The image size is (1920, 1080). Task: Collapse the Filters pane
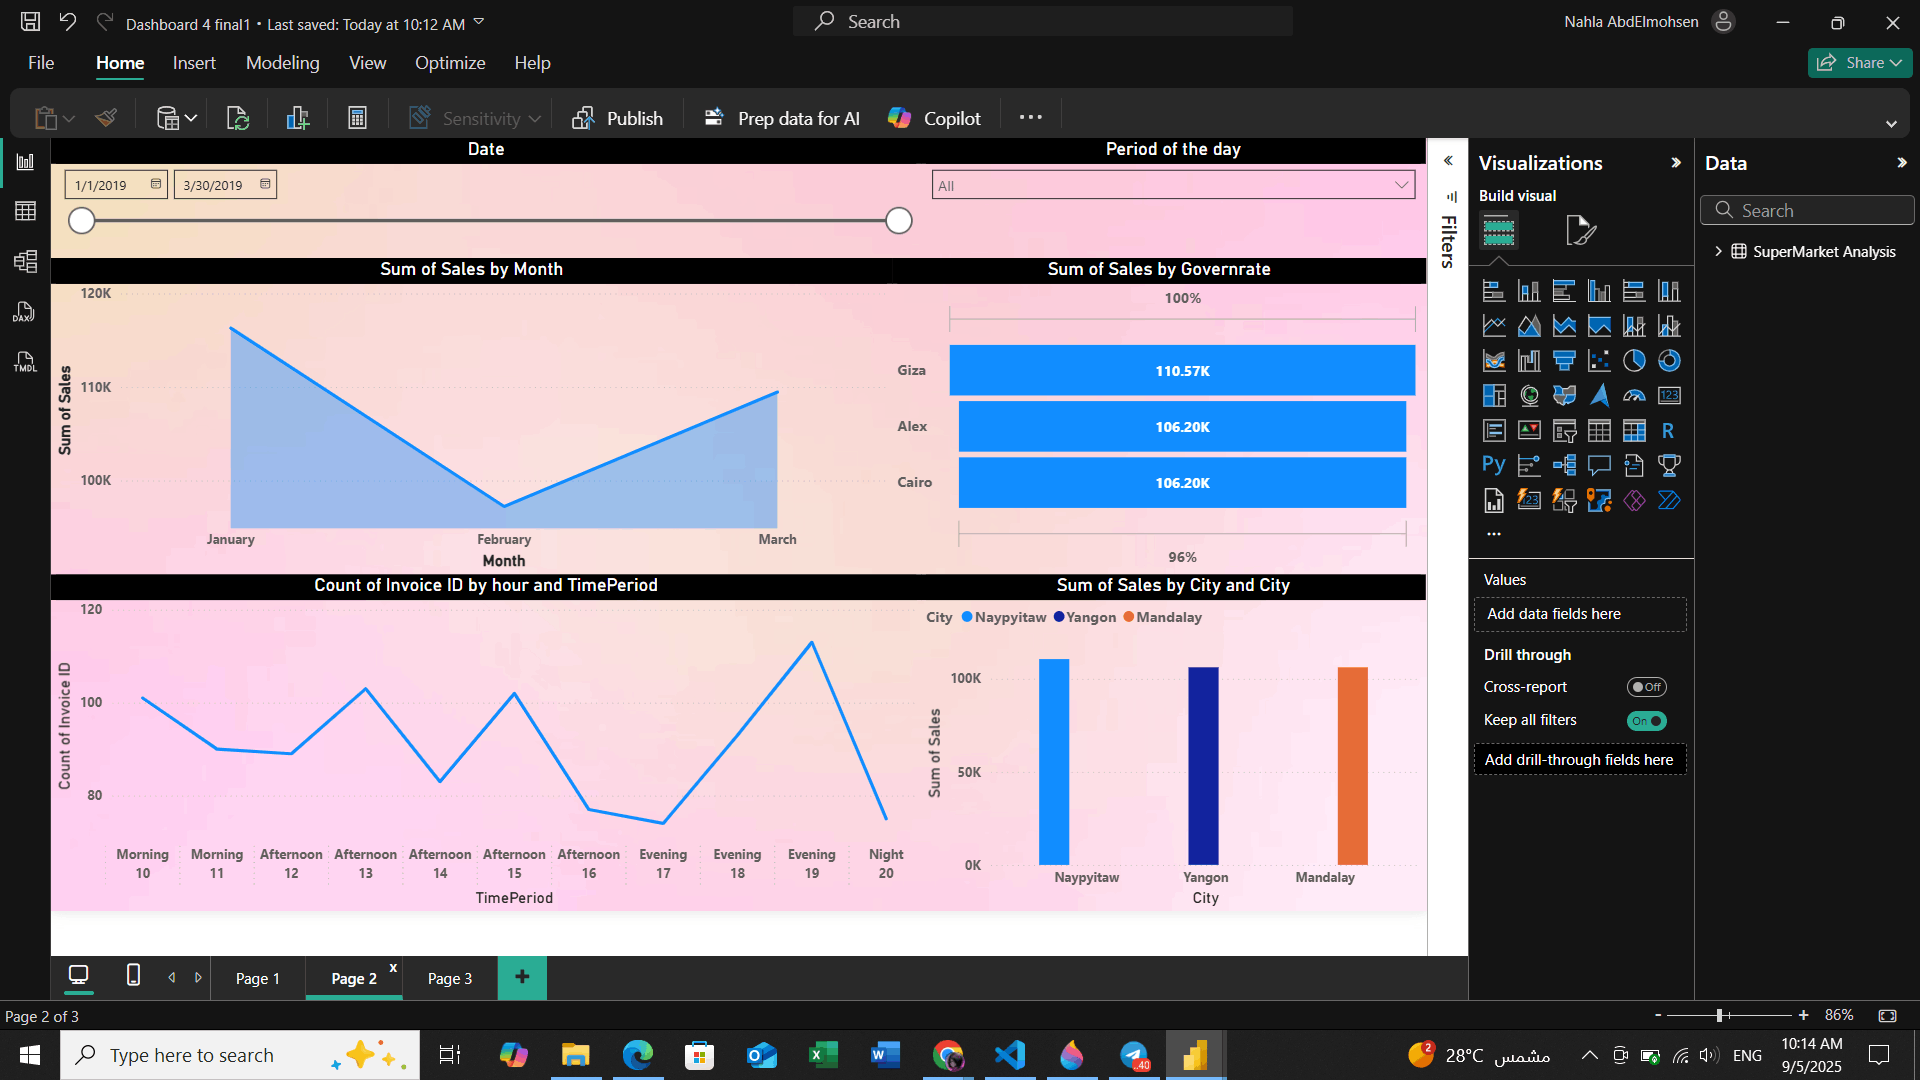pos(1448,160)
